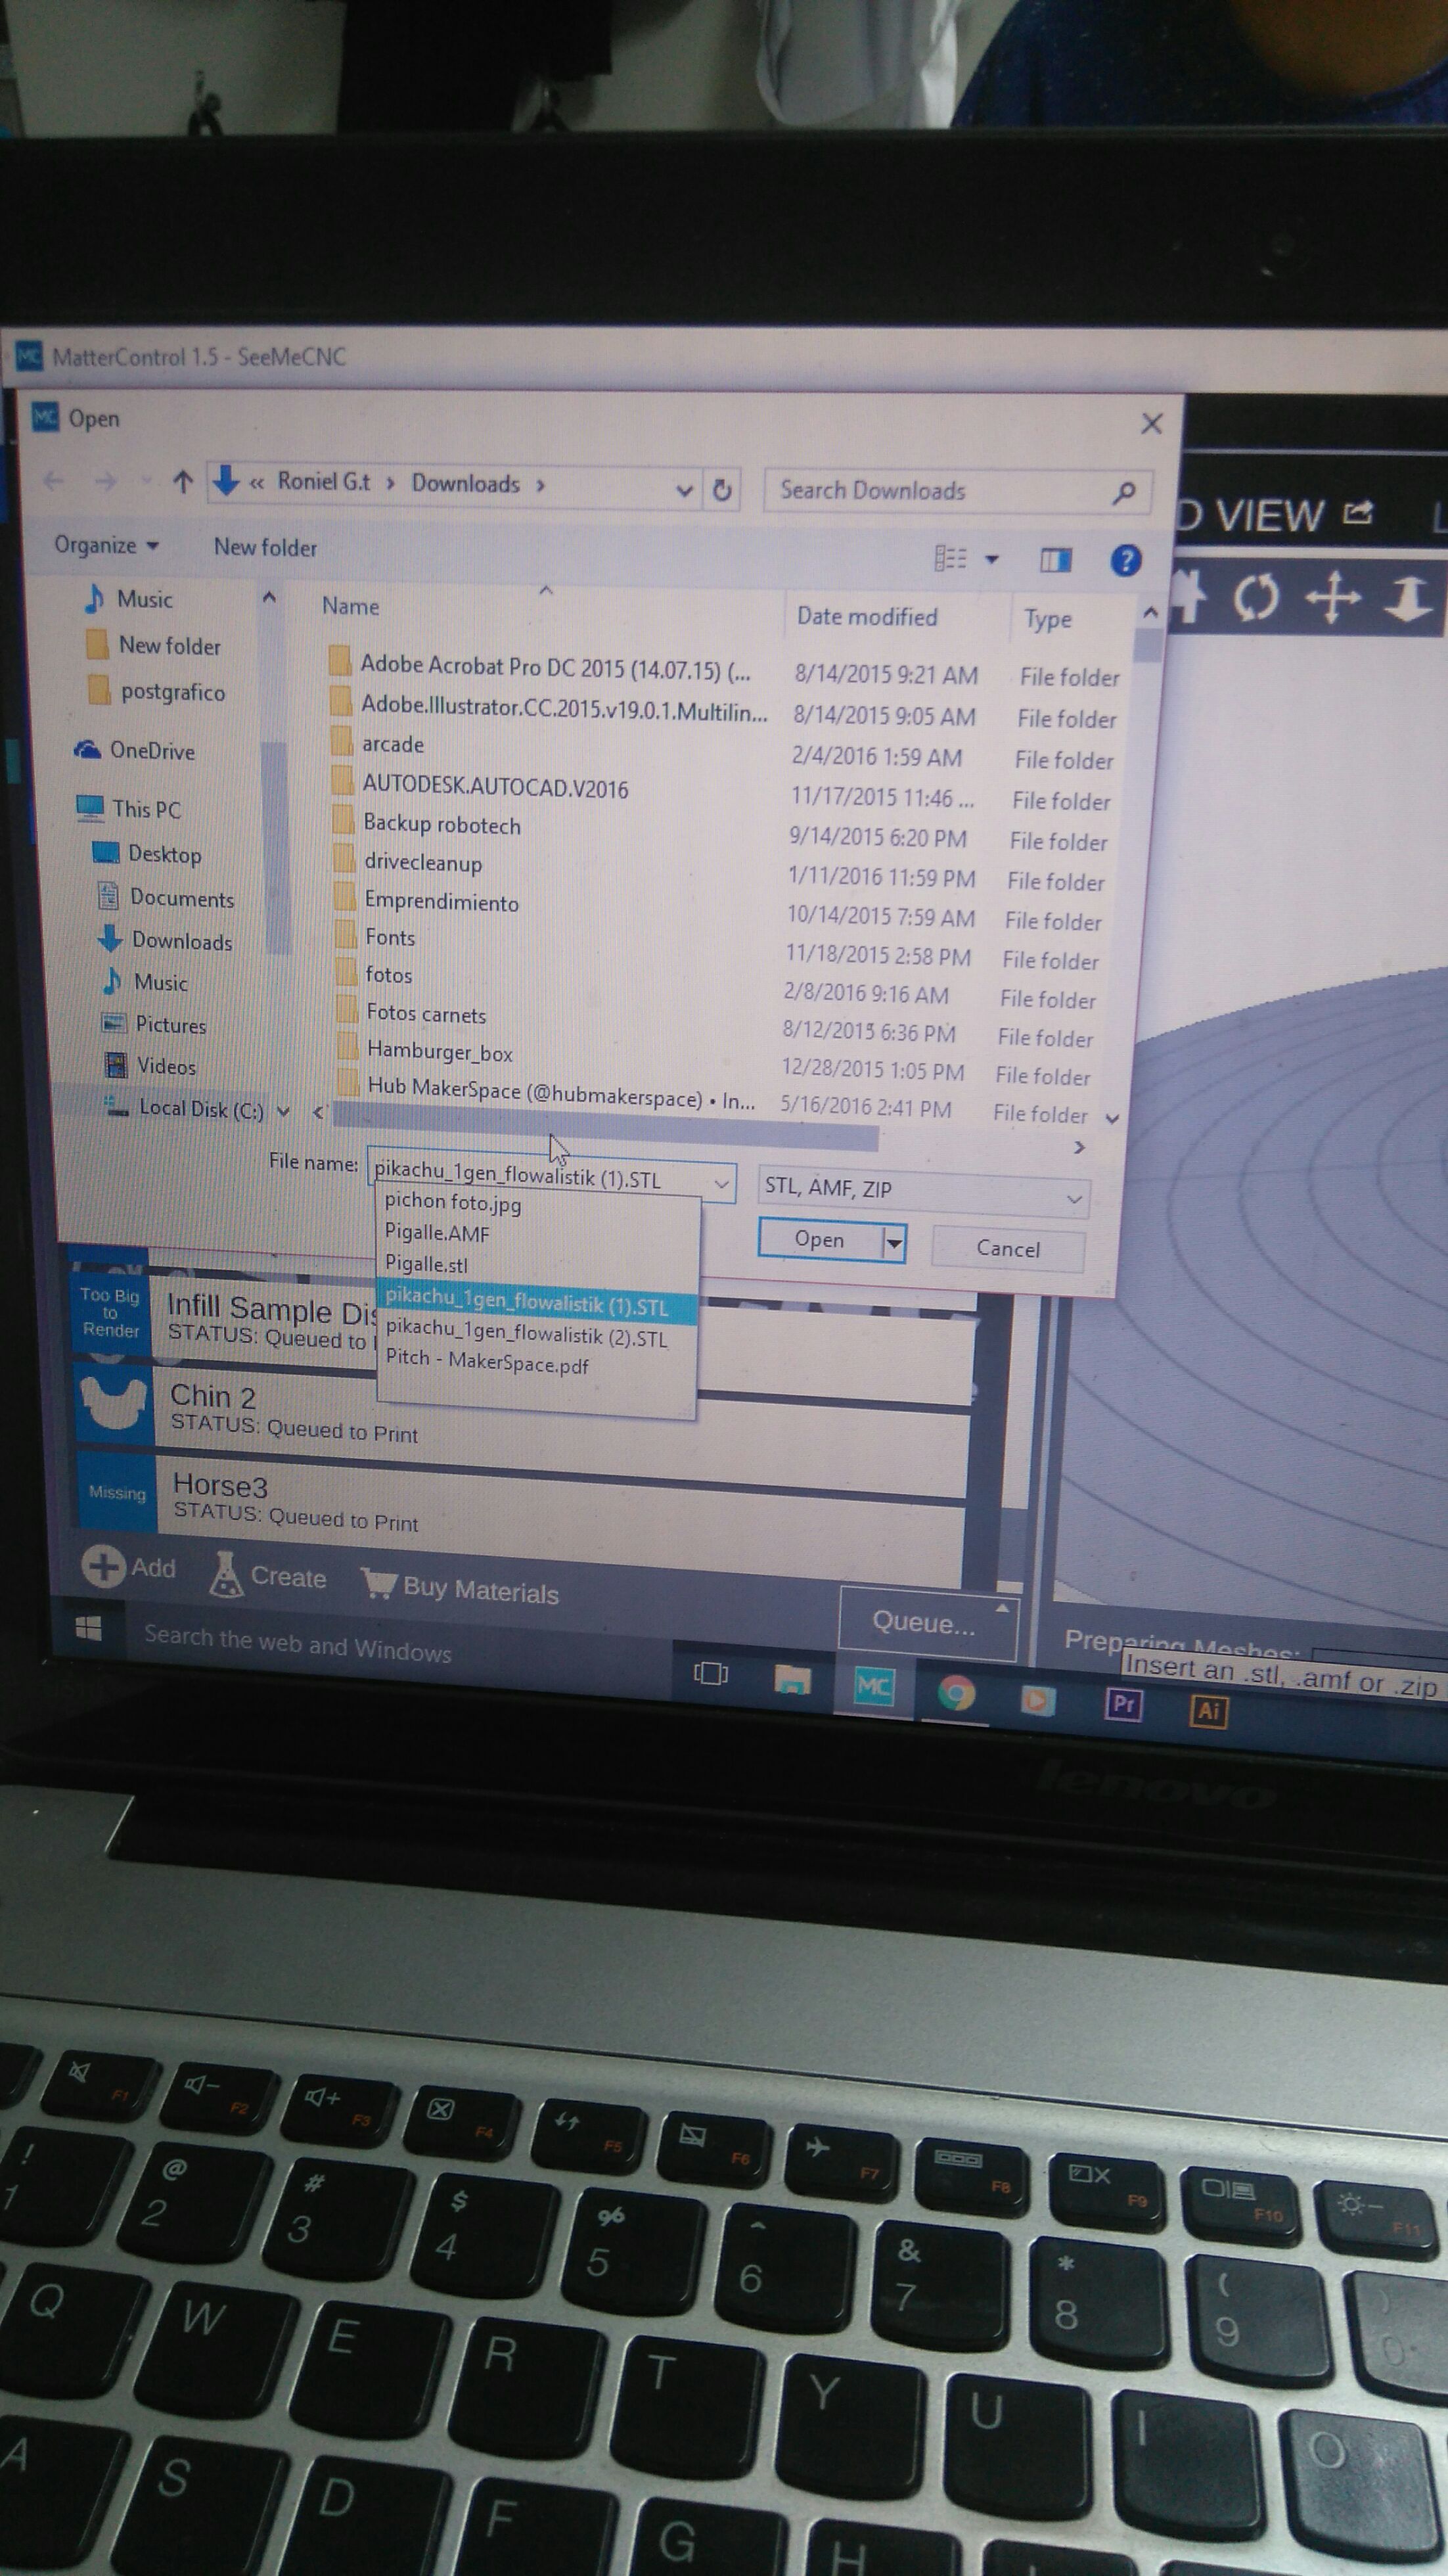1448x2576 pixels.
Task: Expand the address bar history dropdown
Action: tap(684, 490)
